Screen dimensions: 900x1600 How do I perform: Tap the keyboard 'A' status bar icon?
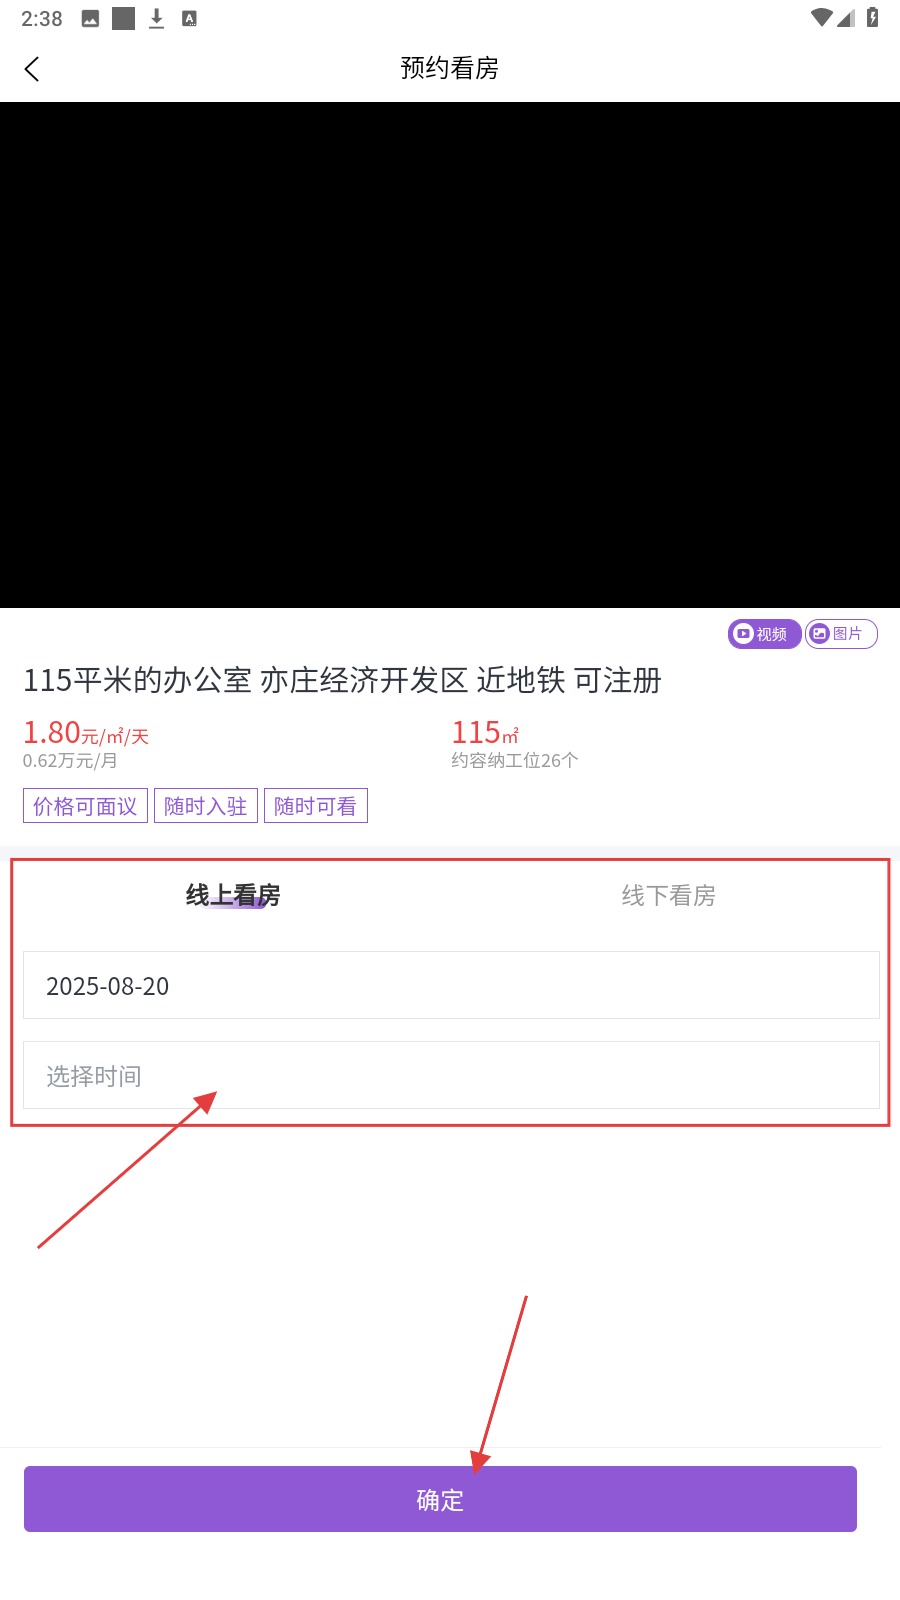(x=189, y=18)
